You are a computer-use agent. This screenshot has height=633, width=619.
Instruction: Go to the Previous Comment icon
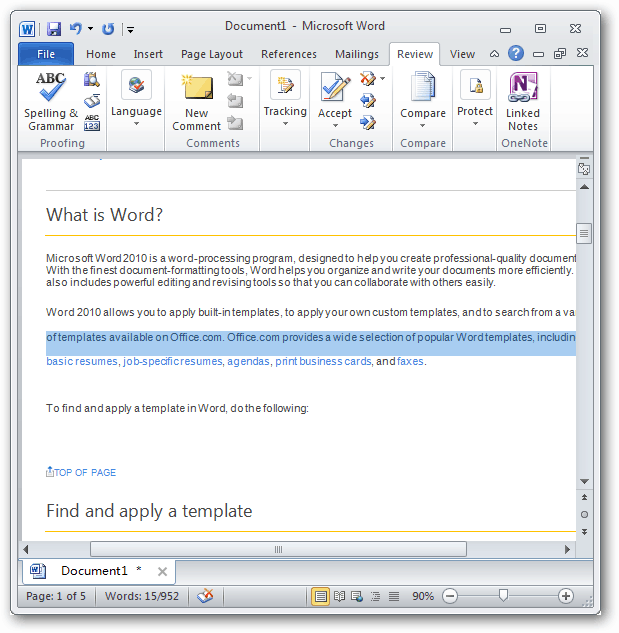[x=235, y=101]
